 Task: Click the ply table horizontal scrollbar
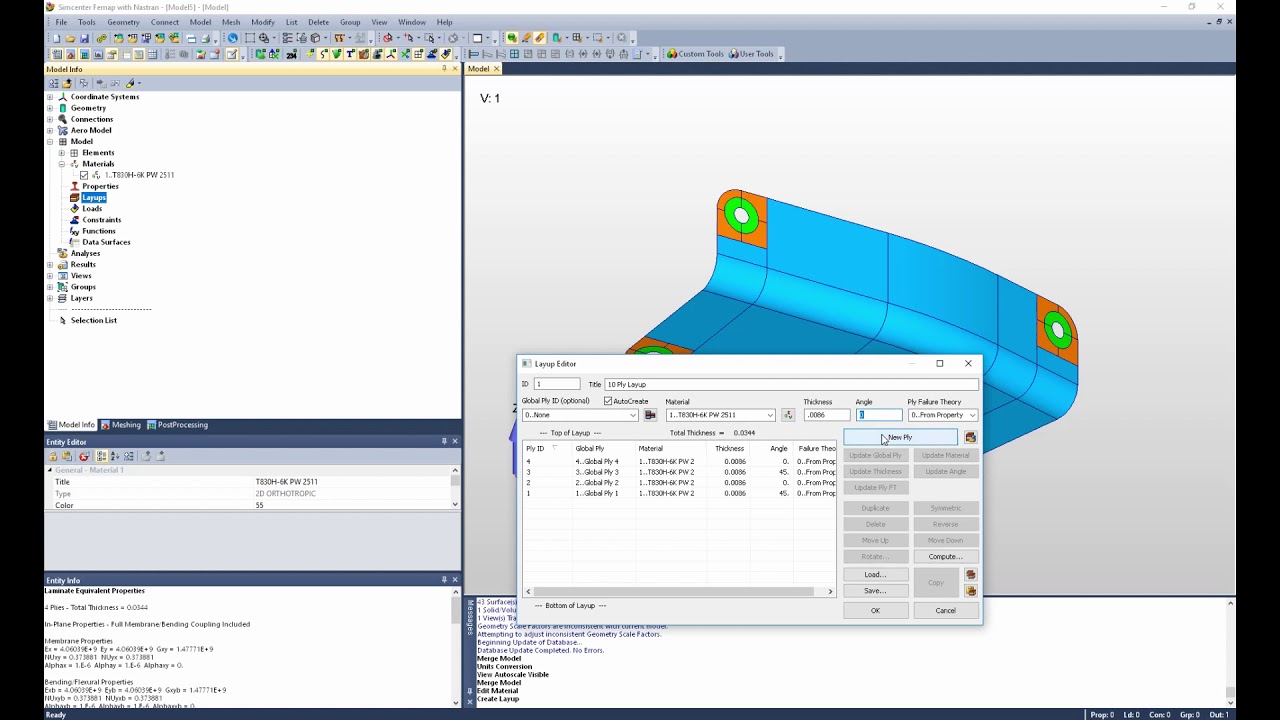679,592
